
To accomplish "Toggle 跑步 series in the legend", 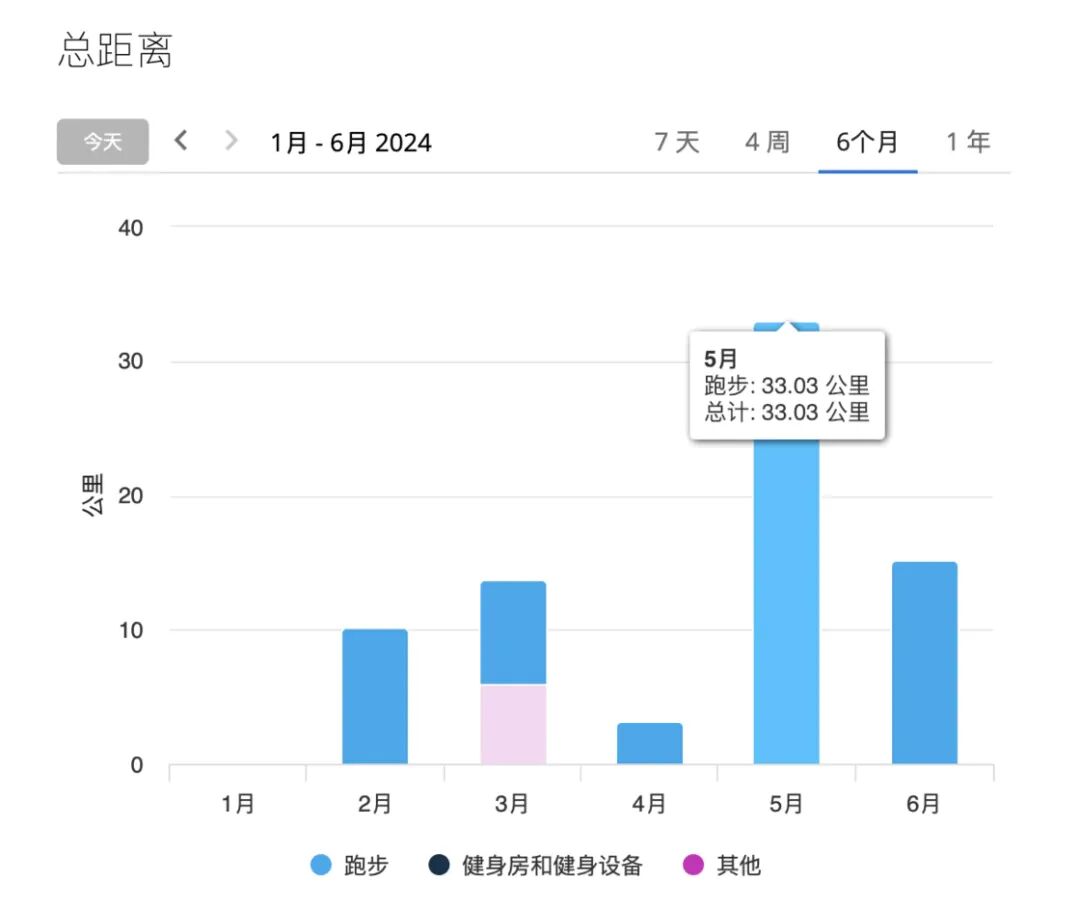I will (x=350, y=865).
